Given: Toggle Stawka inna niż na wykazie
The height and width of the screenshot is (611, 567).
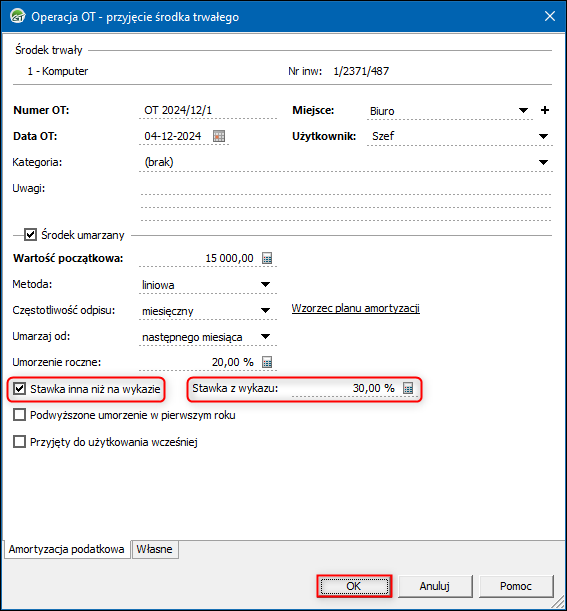Looking at the screenshot, I should (x=19, y=388).
